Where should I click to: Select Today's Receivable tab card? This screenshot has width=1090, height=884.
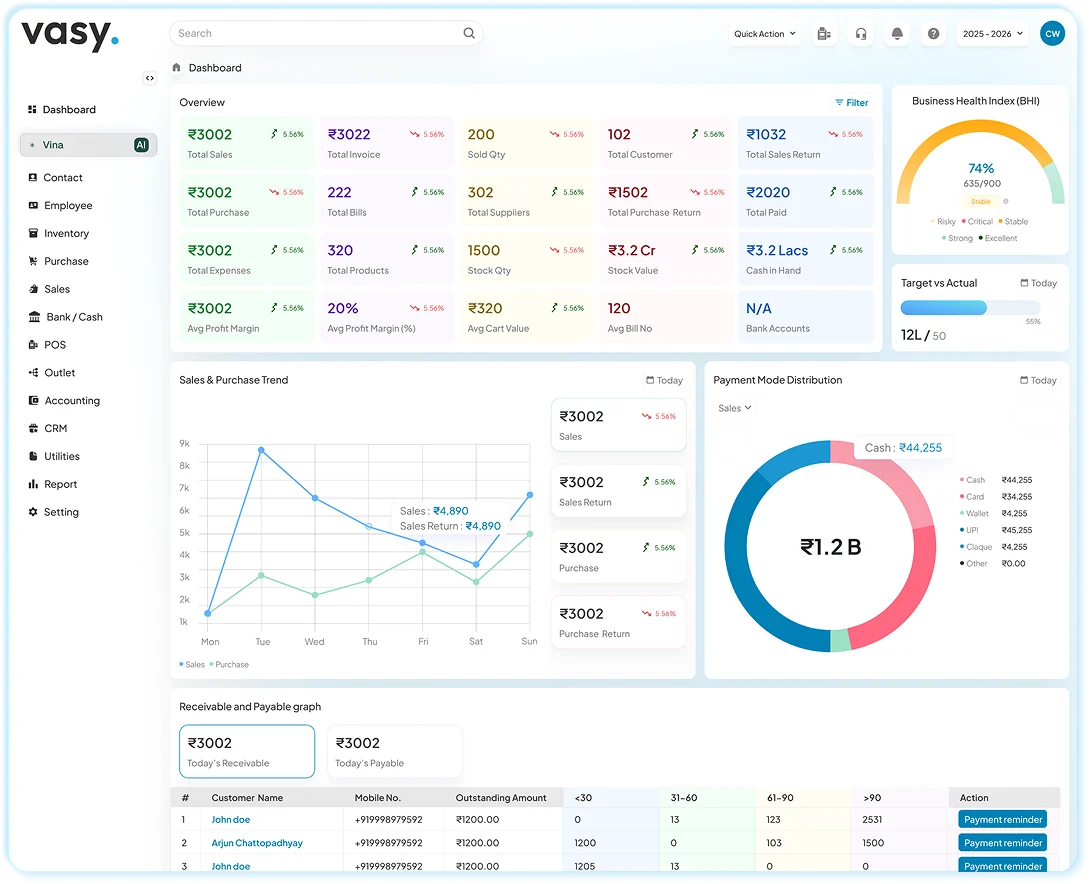pos(247,751)
